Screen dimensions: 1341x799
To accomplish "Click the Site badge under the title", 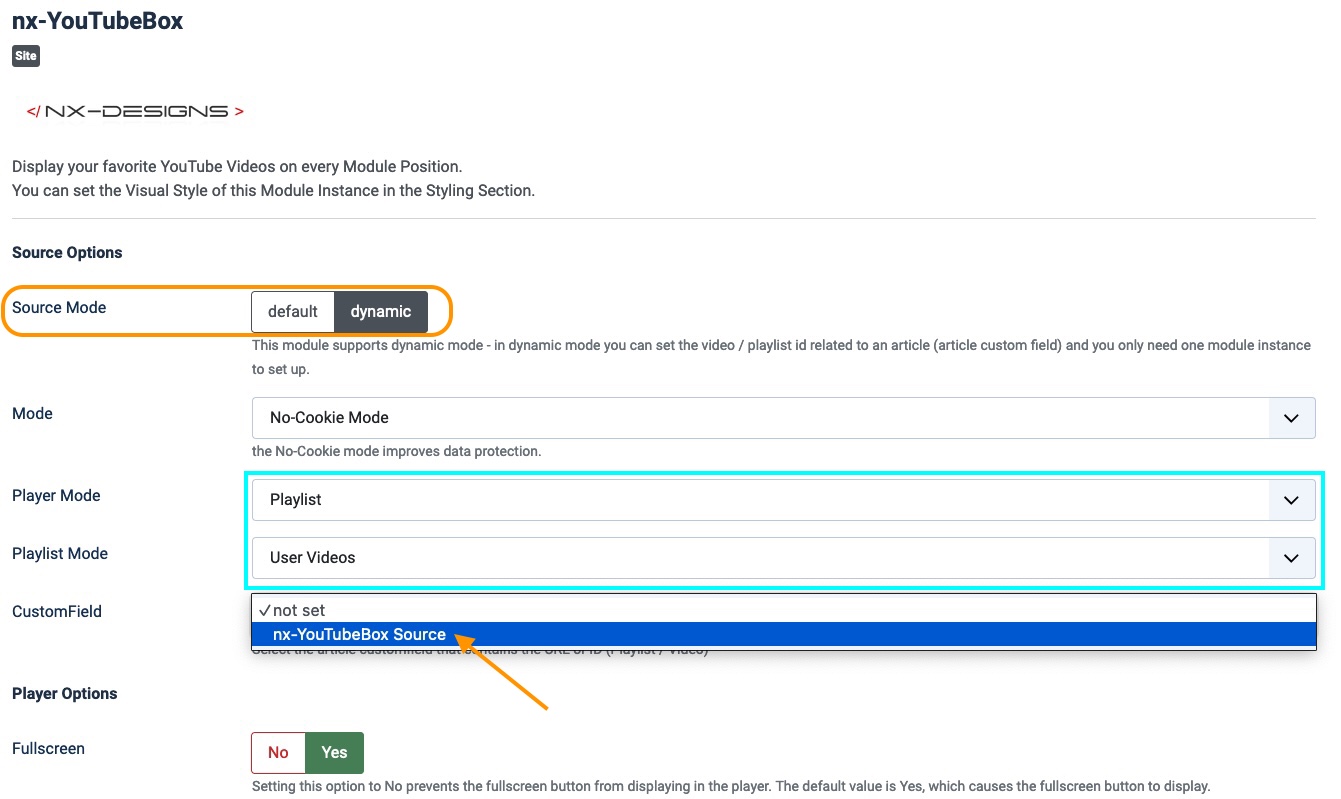I will point(26,56).
